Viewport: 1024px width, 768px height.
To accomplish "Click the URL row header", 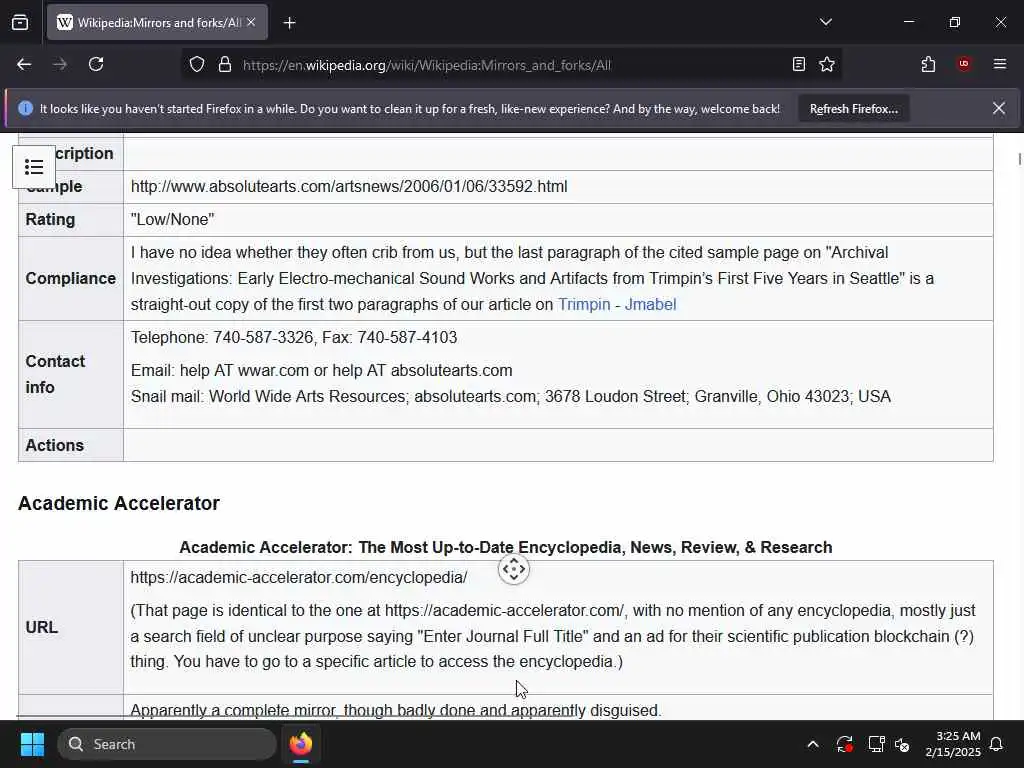I will tap(71, 627).
